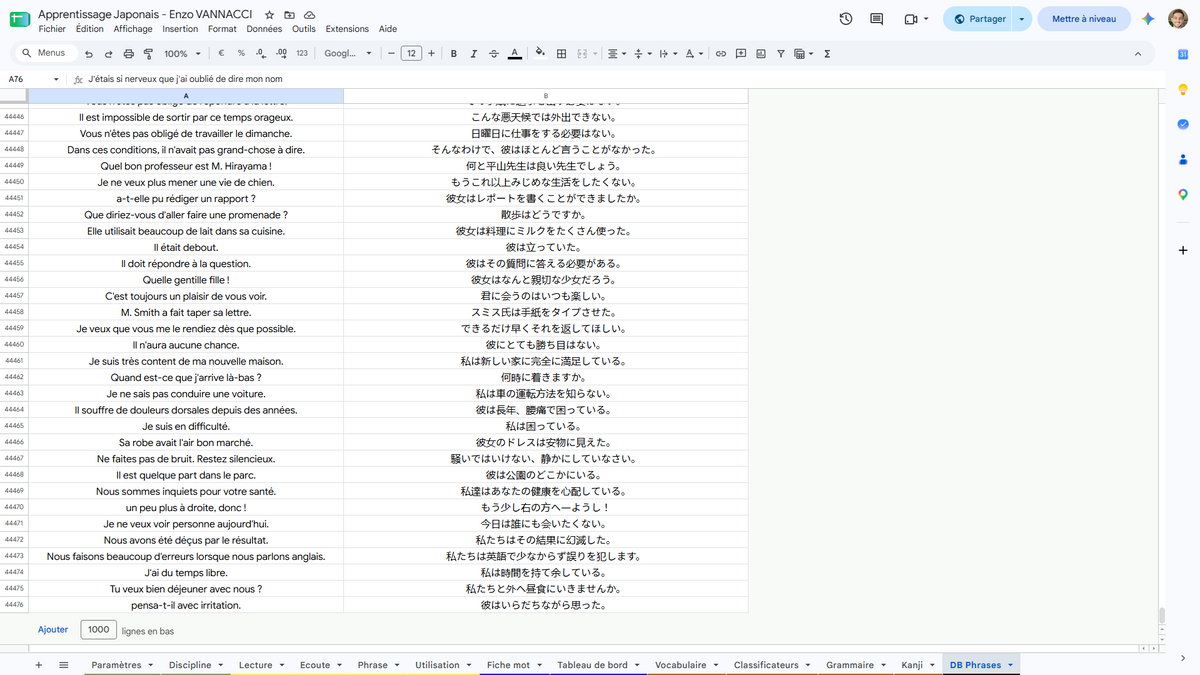Decrease font size with the minus button
This screenshot has height=675, width=1200.
click(x=391, y=54)
